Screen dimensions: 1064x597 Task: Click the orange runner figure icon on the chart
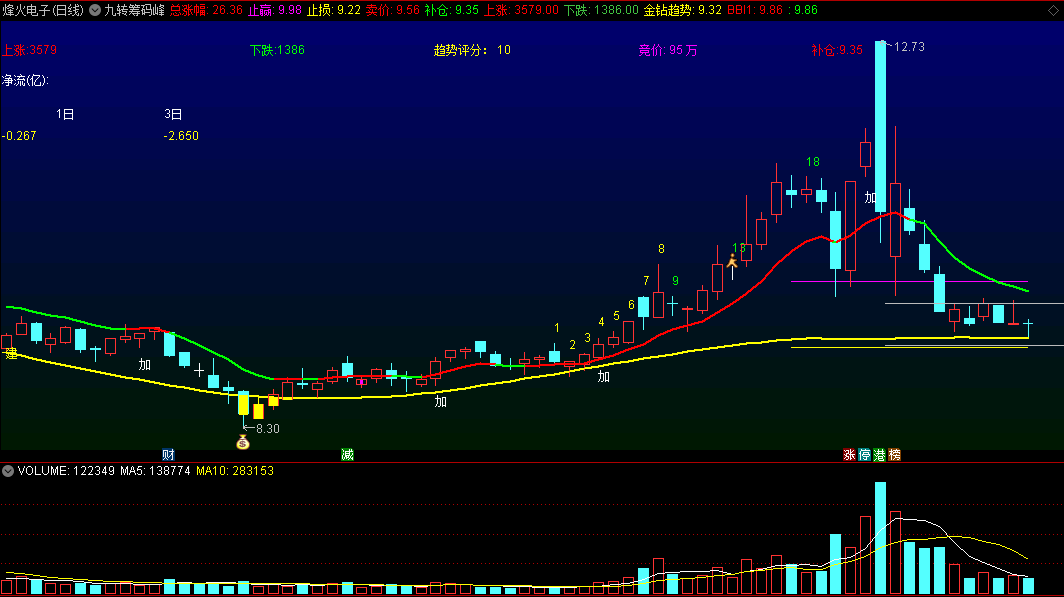(x=732, y=261)
